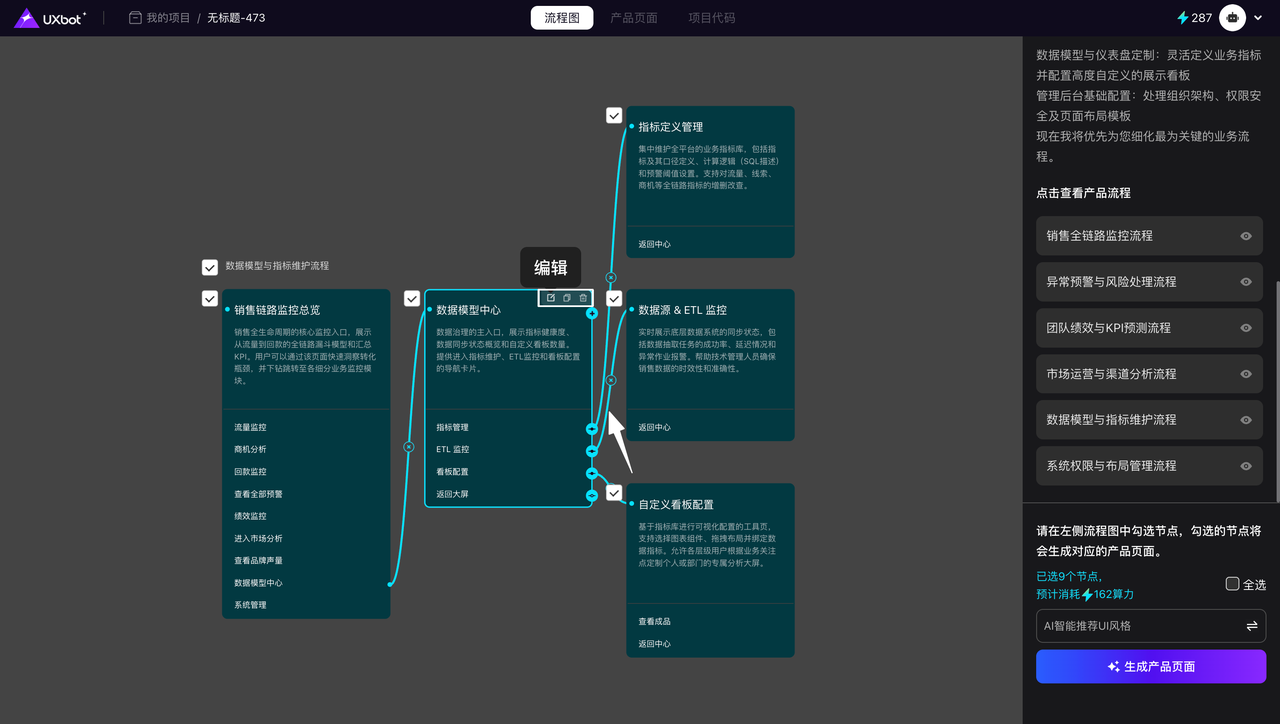The width and height of the screenshot is (1280, 724).
Task: Switch to the 产品页面 tab
Action: pyautogui.click(x=634, y=18)
